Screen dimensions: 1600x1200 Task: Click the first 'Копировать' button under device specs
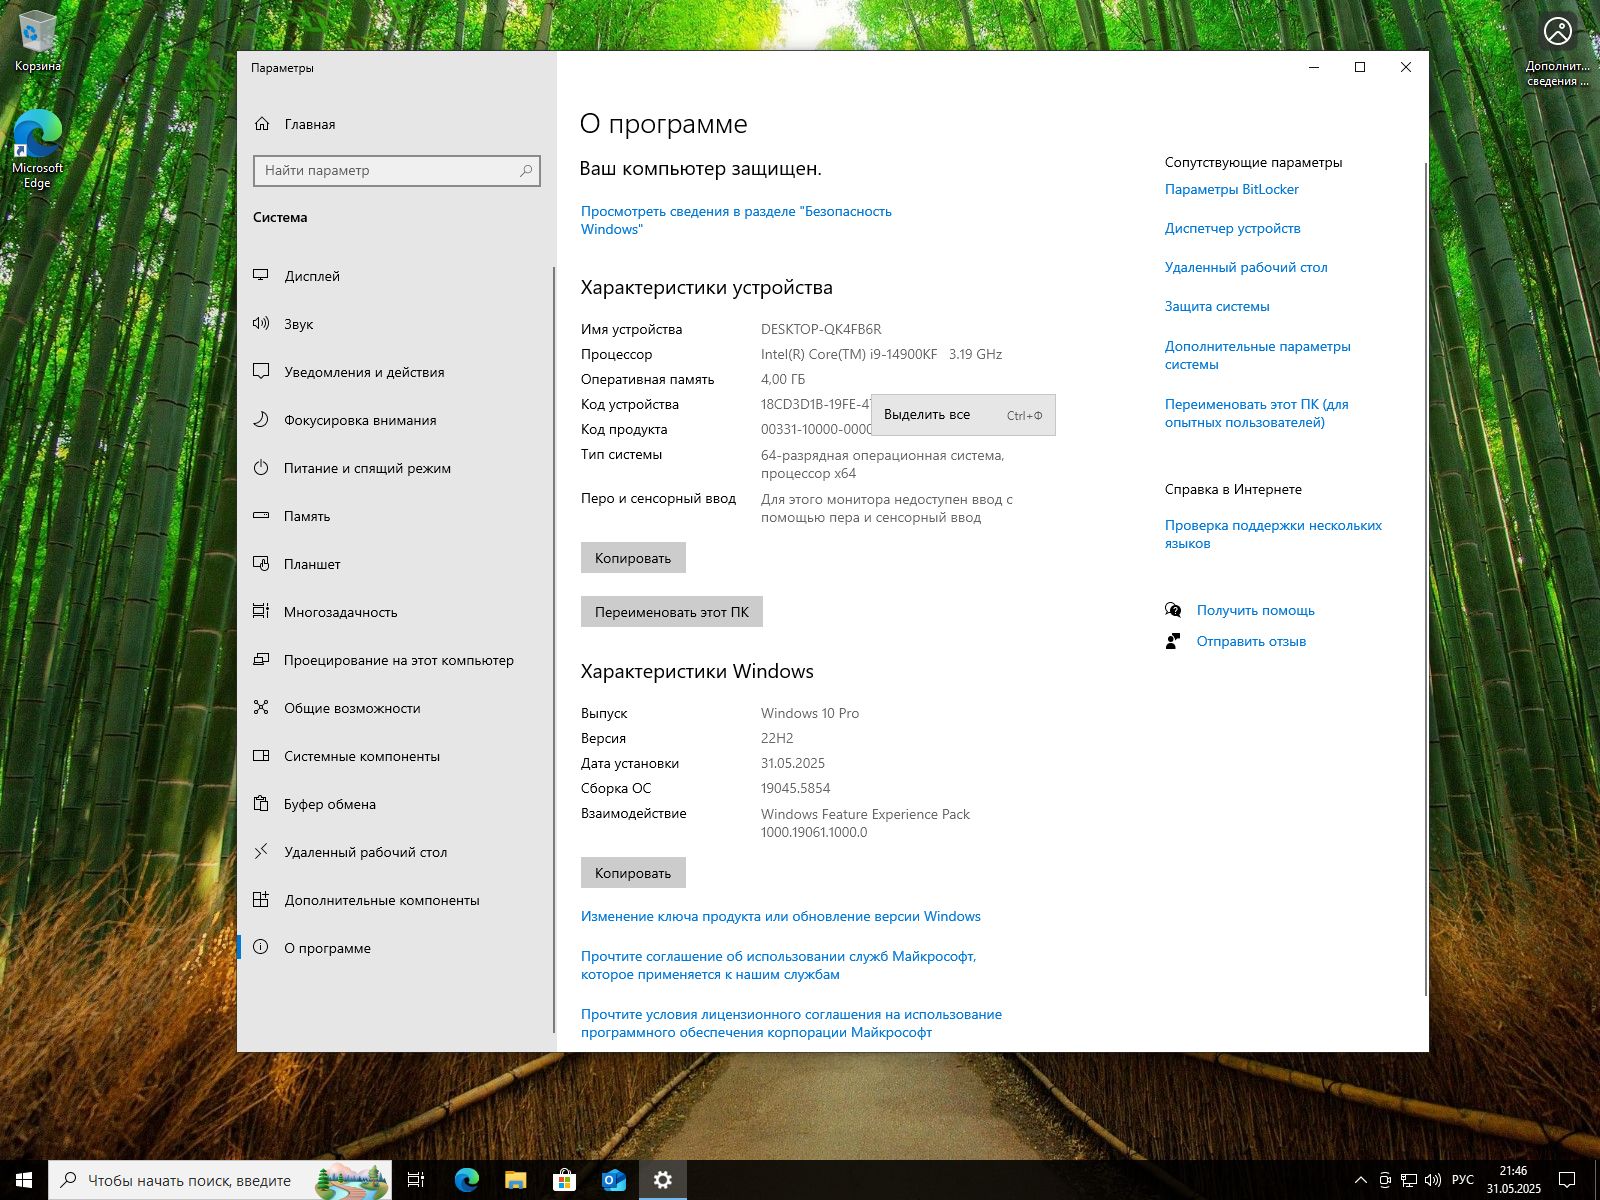pos(633,558)
